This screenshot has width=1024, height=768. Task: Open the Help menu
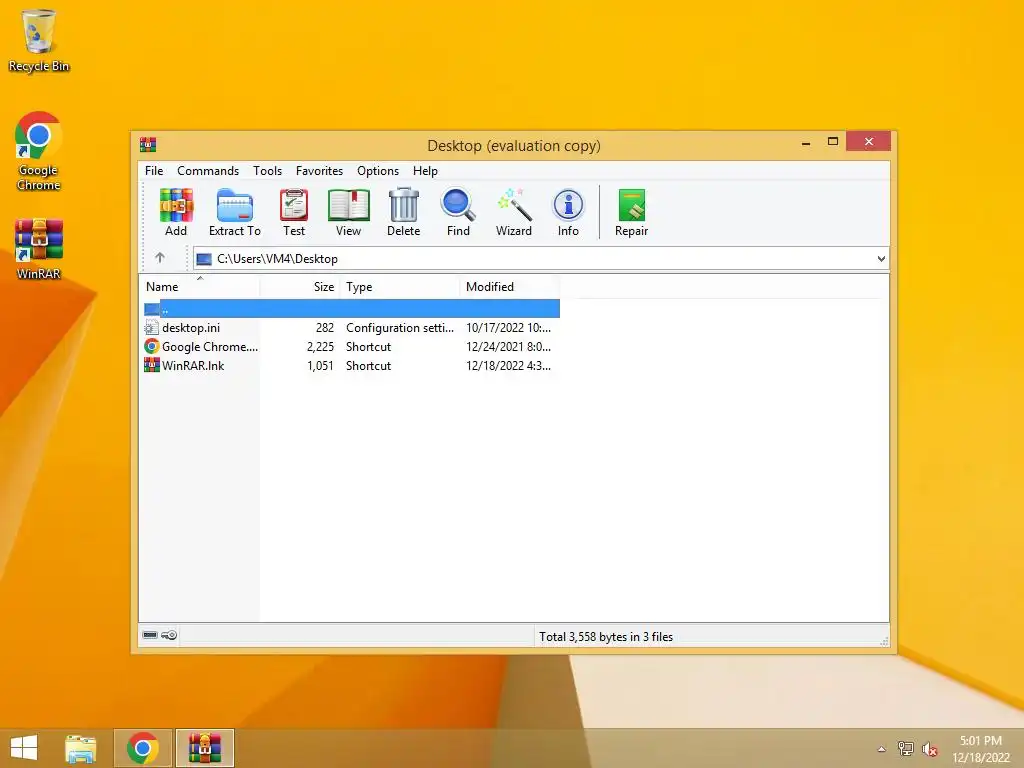coord(425,170)
